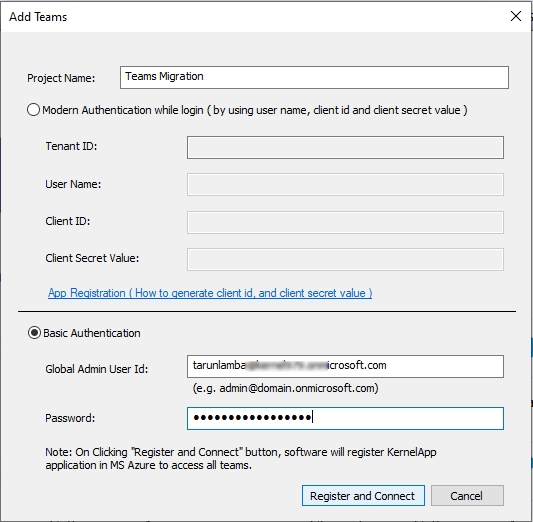The height and width of the screenshot is (522, 533).
Task: Click the Register and Connect button
Action: point(363,495)
